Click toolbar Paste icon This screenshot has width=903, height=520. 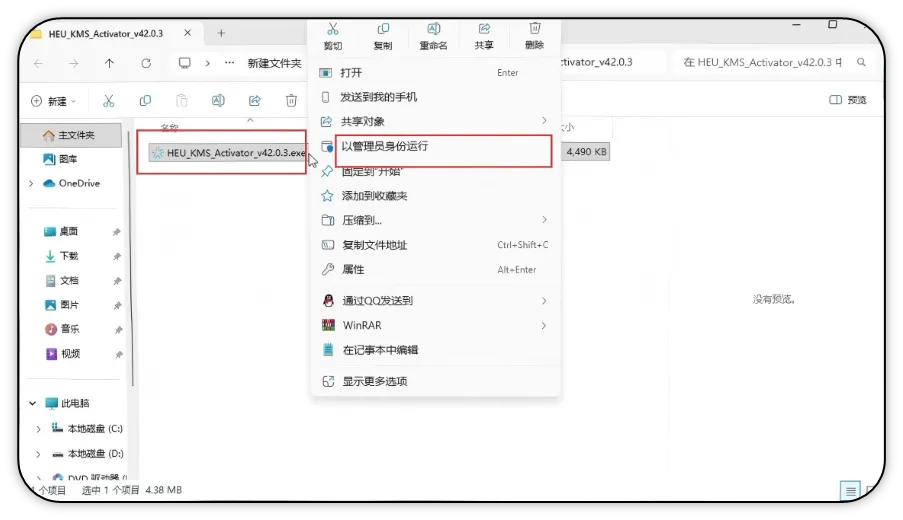(x=181, y=101)
